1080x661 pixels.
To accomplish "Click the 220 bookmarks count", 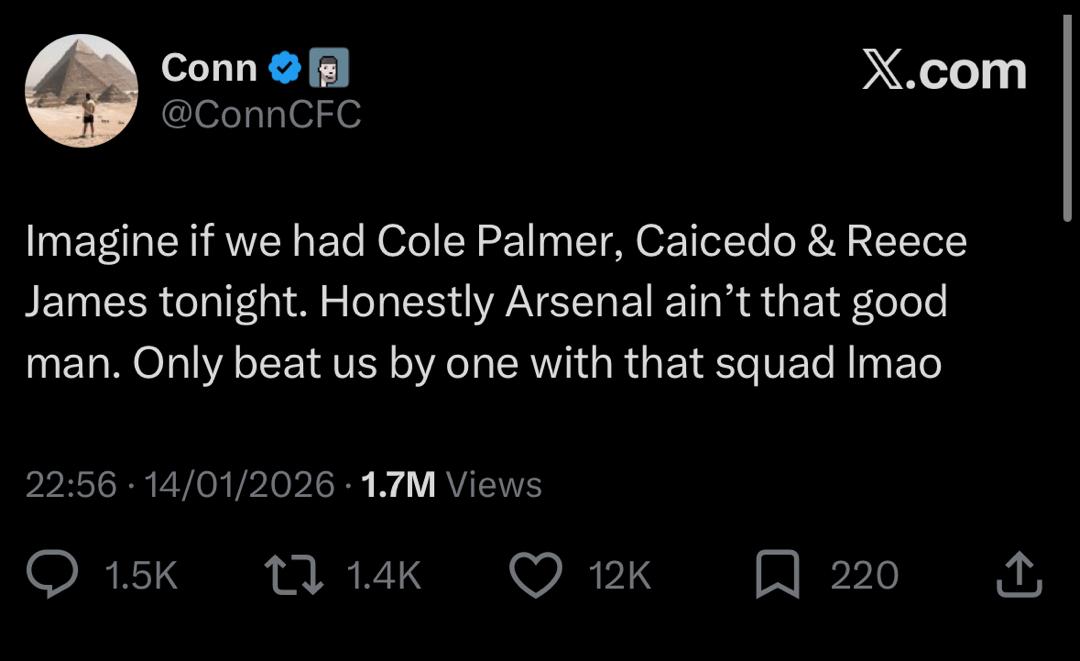I will [864, 576].
